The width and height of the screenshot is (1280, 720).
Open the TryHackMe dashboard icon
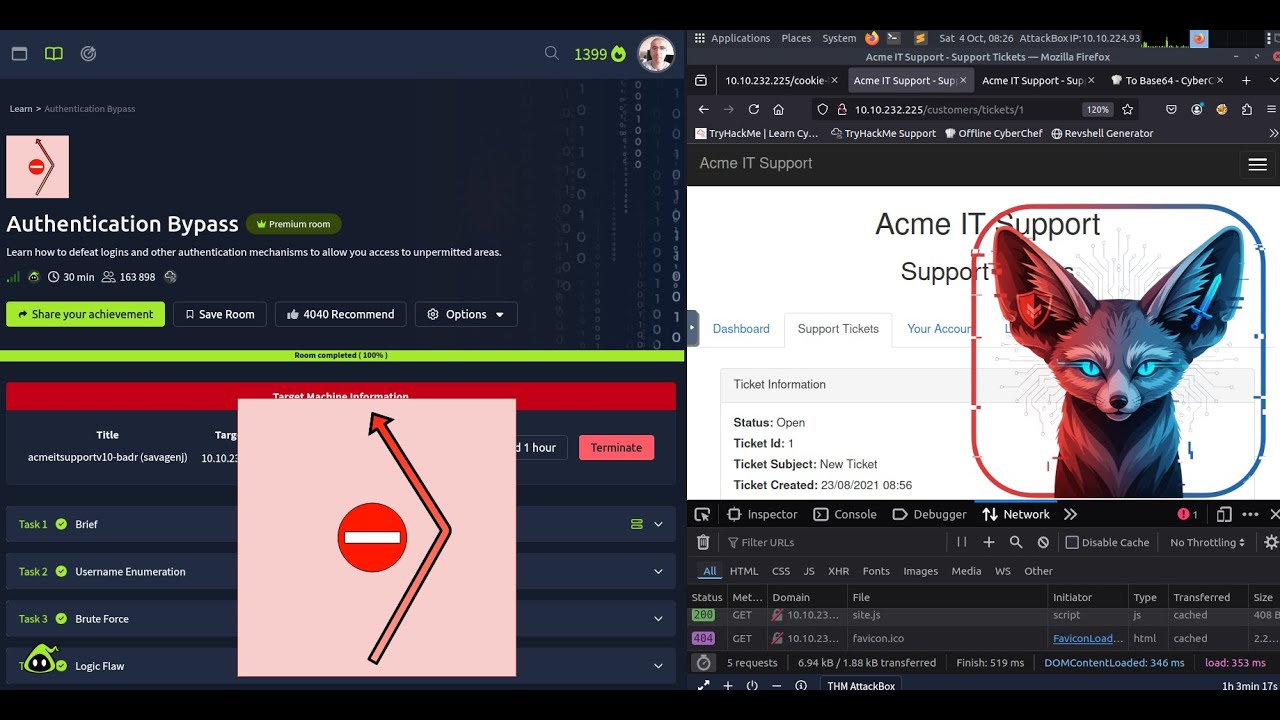point(19,54)
